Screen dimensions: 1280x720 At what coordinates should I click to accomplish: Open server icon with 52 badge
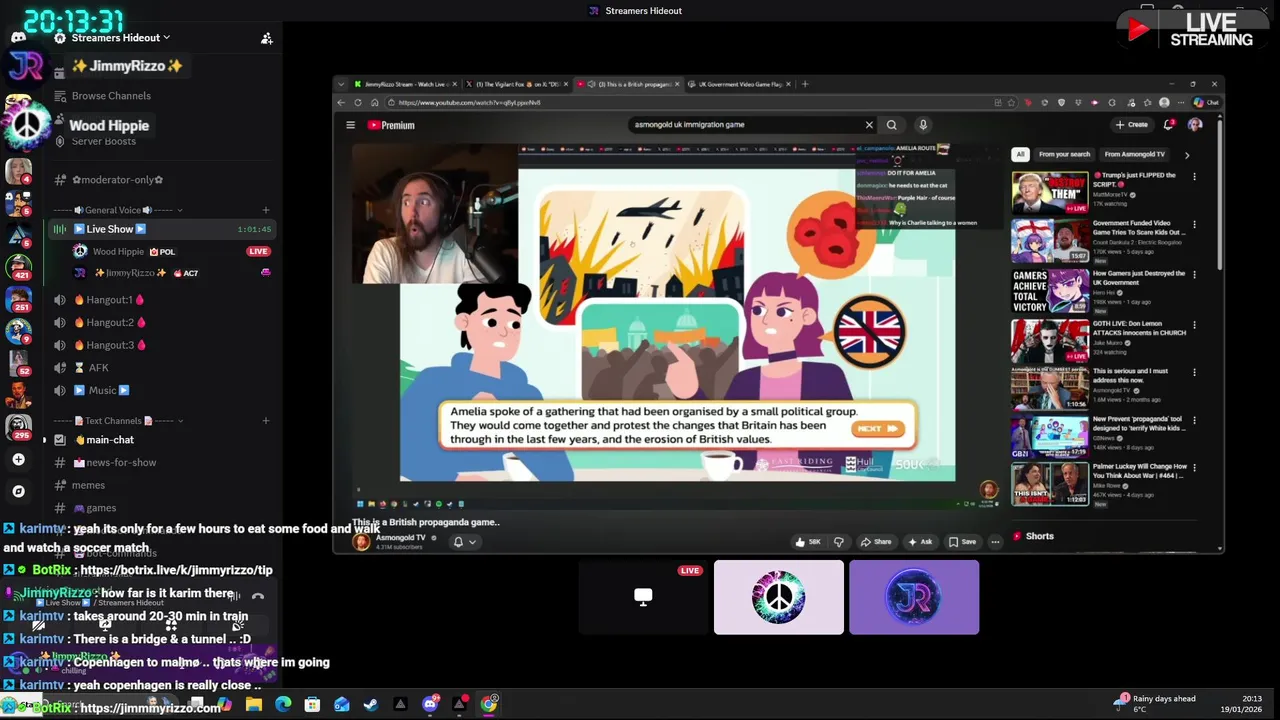point(18,362)
